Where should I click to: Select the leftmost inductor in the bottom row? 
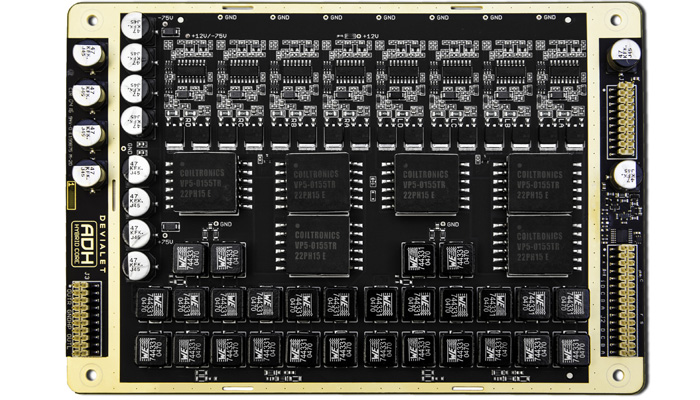click(153, 349)
